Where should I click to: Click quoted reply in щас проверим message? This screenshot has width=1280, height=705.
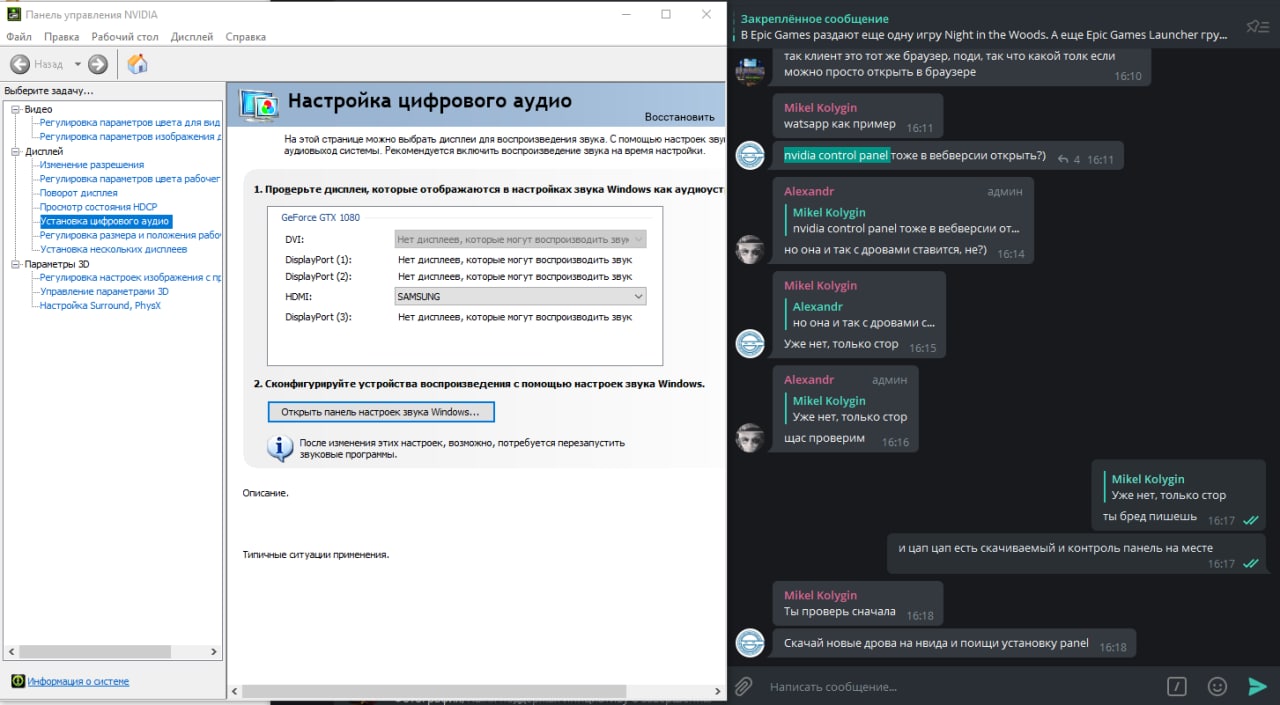[847, 409]
